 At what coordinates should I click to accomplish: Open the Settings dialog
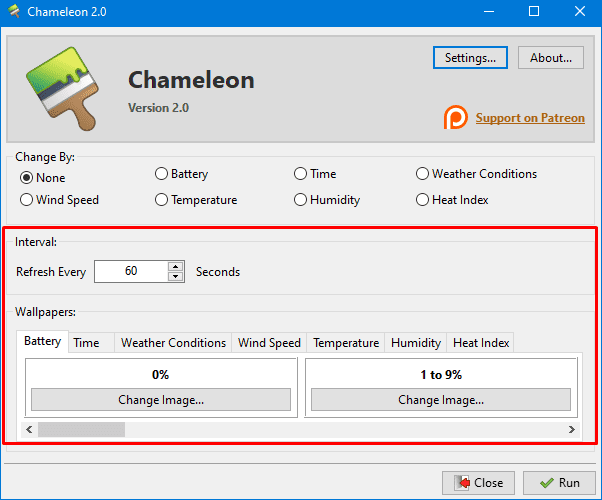tap(470, 58)
